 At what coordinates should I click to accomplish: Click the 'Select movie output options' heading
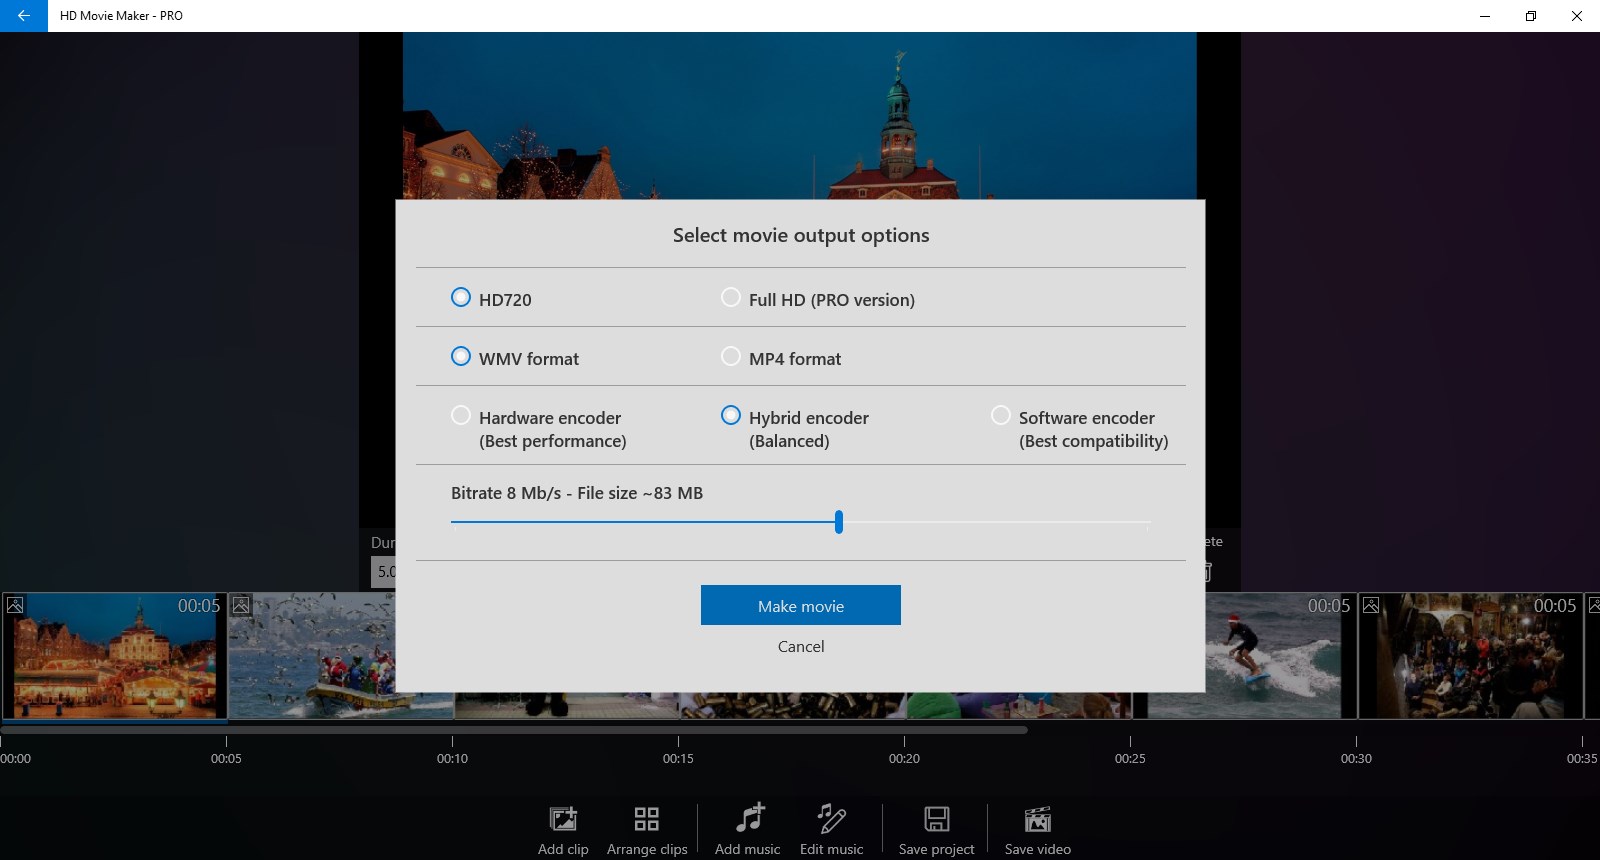click(x=801, y=235)
